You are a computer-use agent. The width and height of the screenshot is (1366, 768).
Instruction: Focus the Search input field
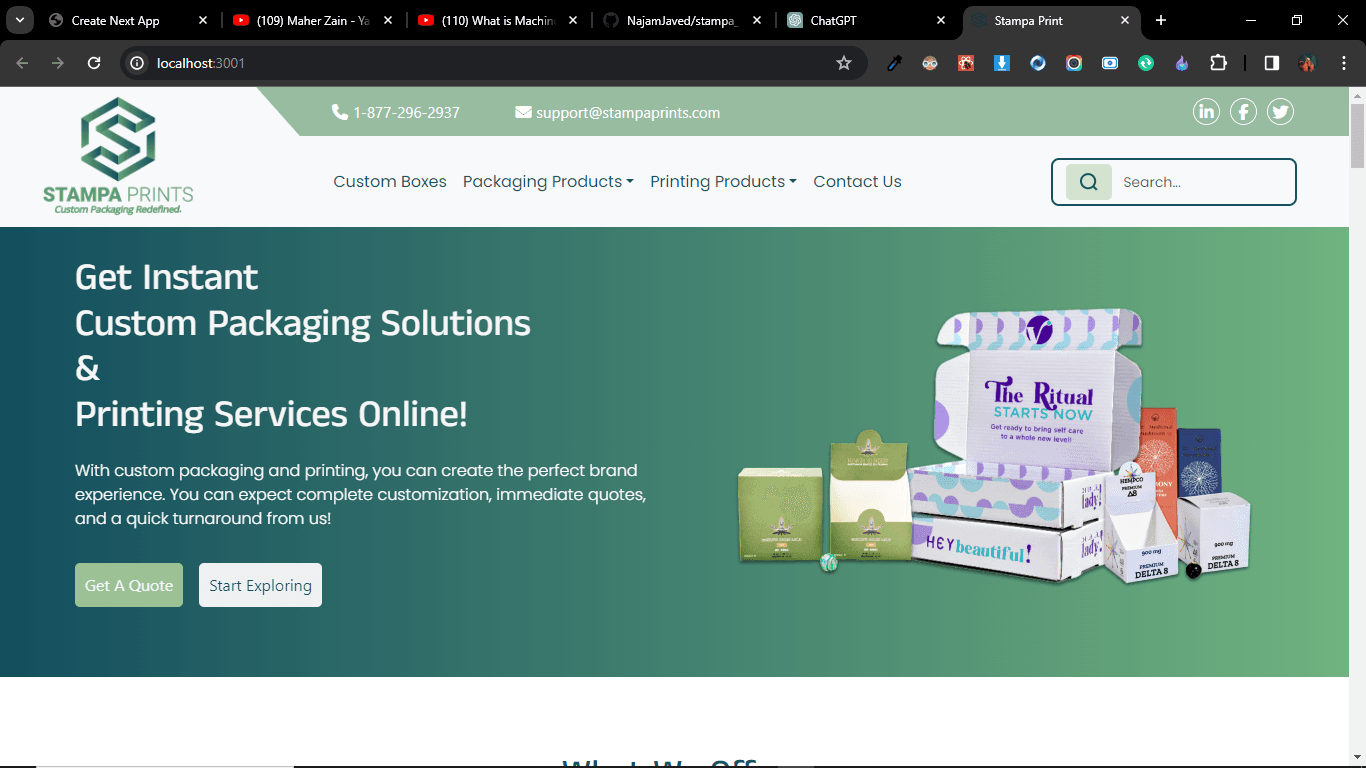pos(1200,182)
